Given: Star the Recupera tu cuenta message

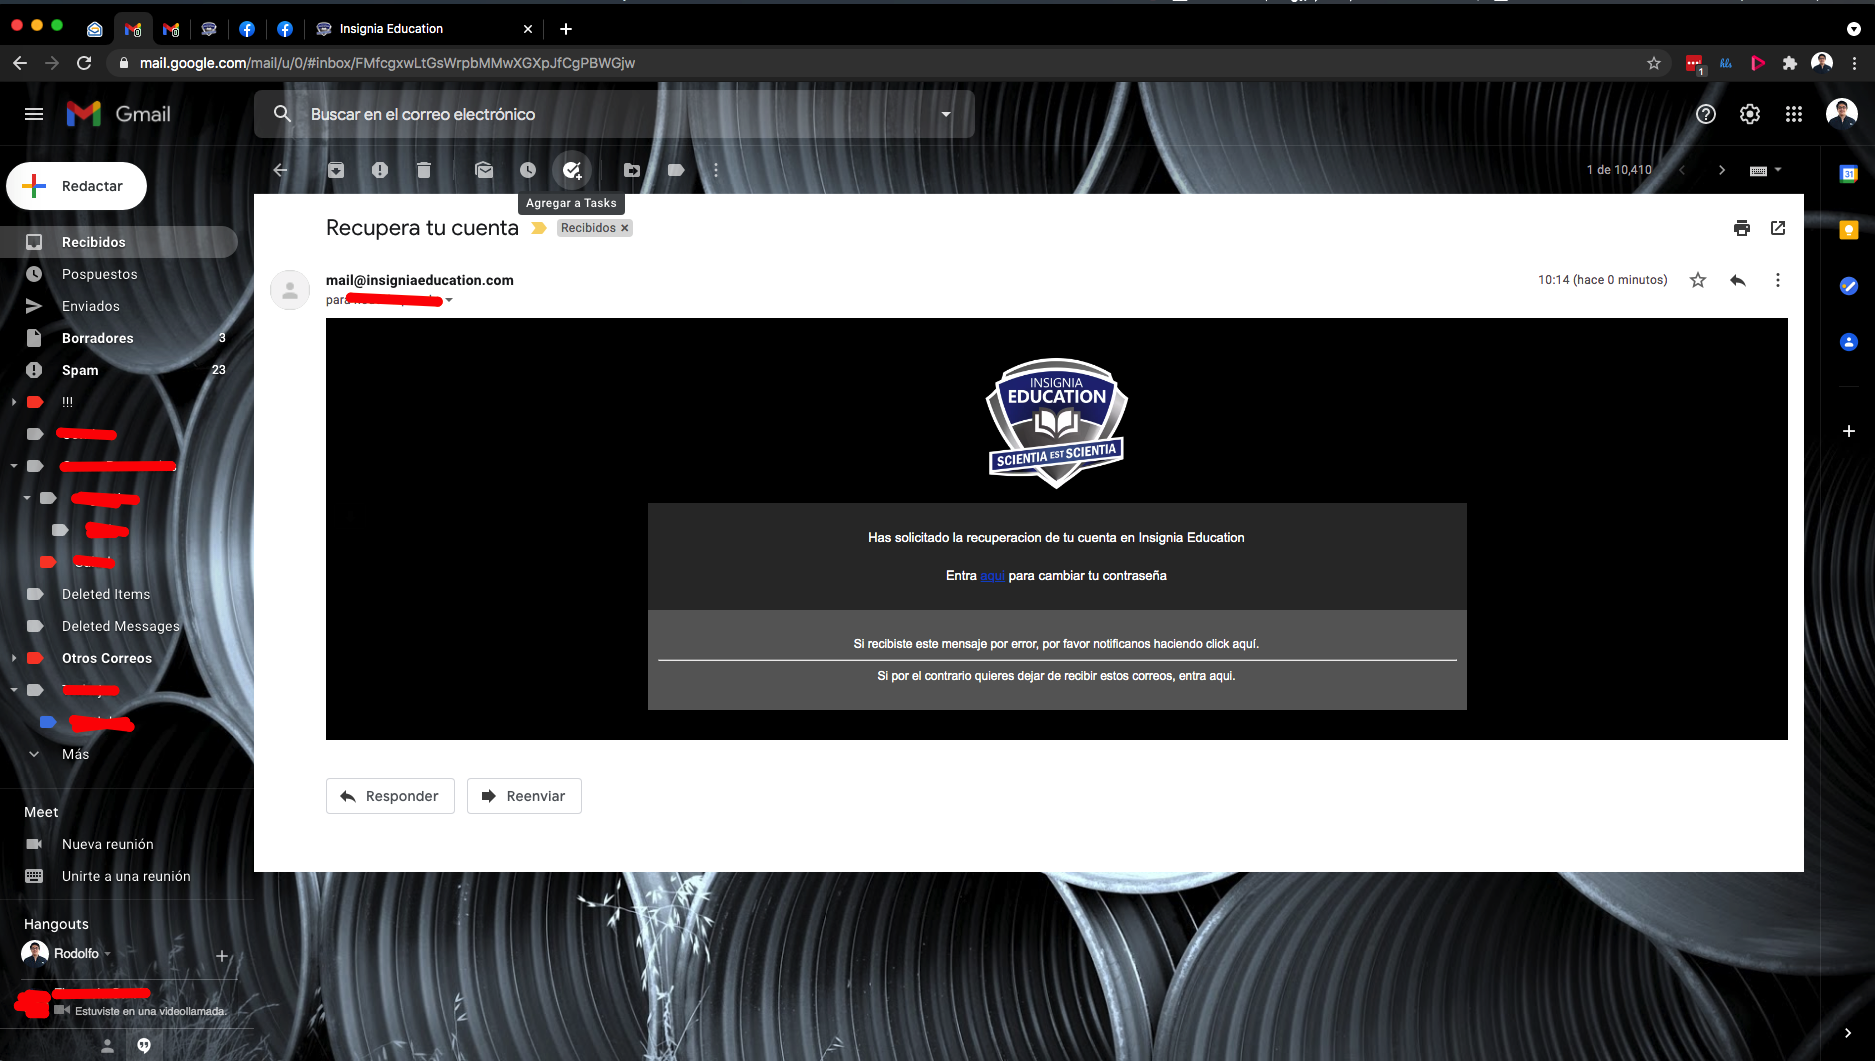Looking at the screenshot, I should [x=1698, y=280].
